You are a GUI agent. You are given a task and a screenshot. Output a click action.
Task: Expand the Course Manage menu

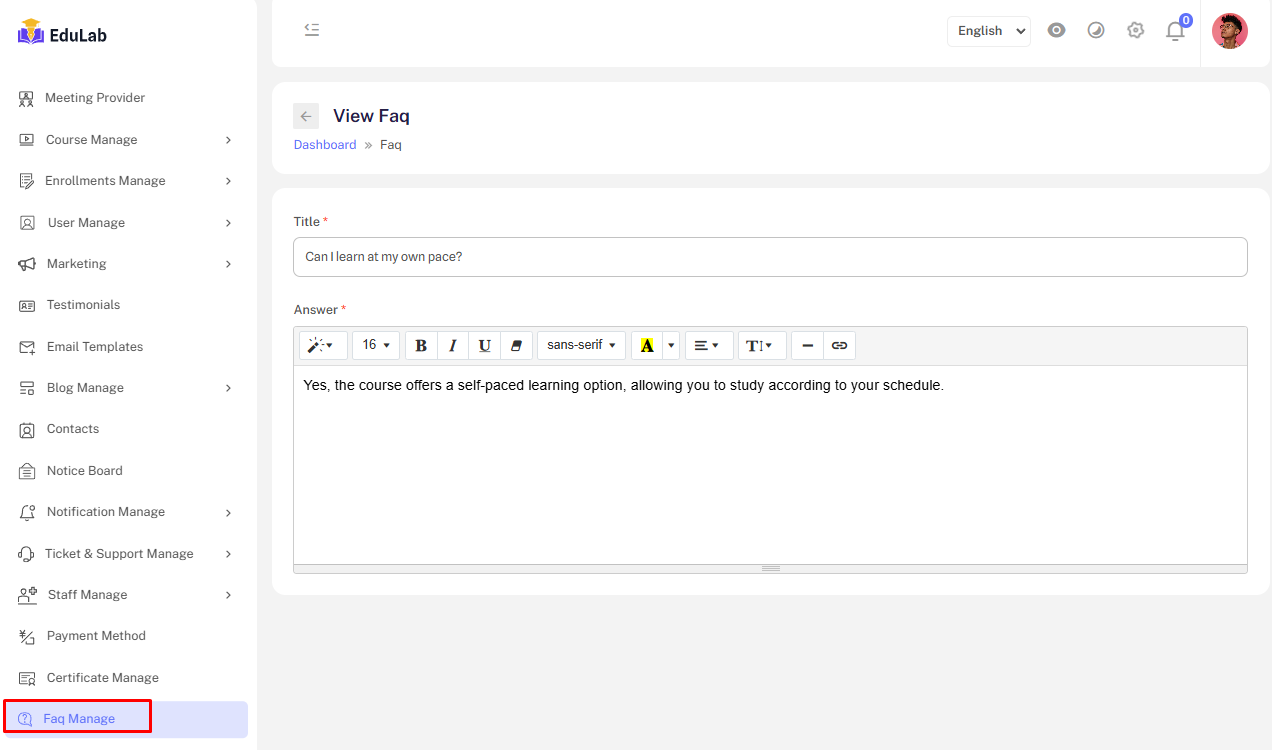pos(126,140)
